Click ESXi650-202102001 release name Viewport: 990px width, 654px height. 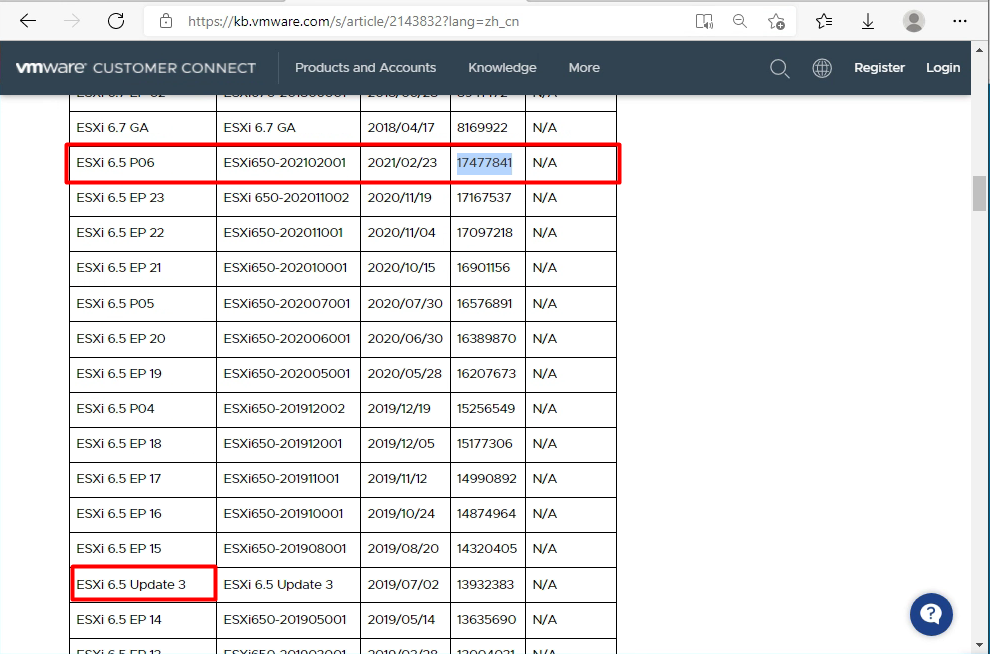[x=285, y=162]
